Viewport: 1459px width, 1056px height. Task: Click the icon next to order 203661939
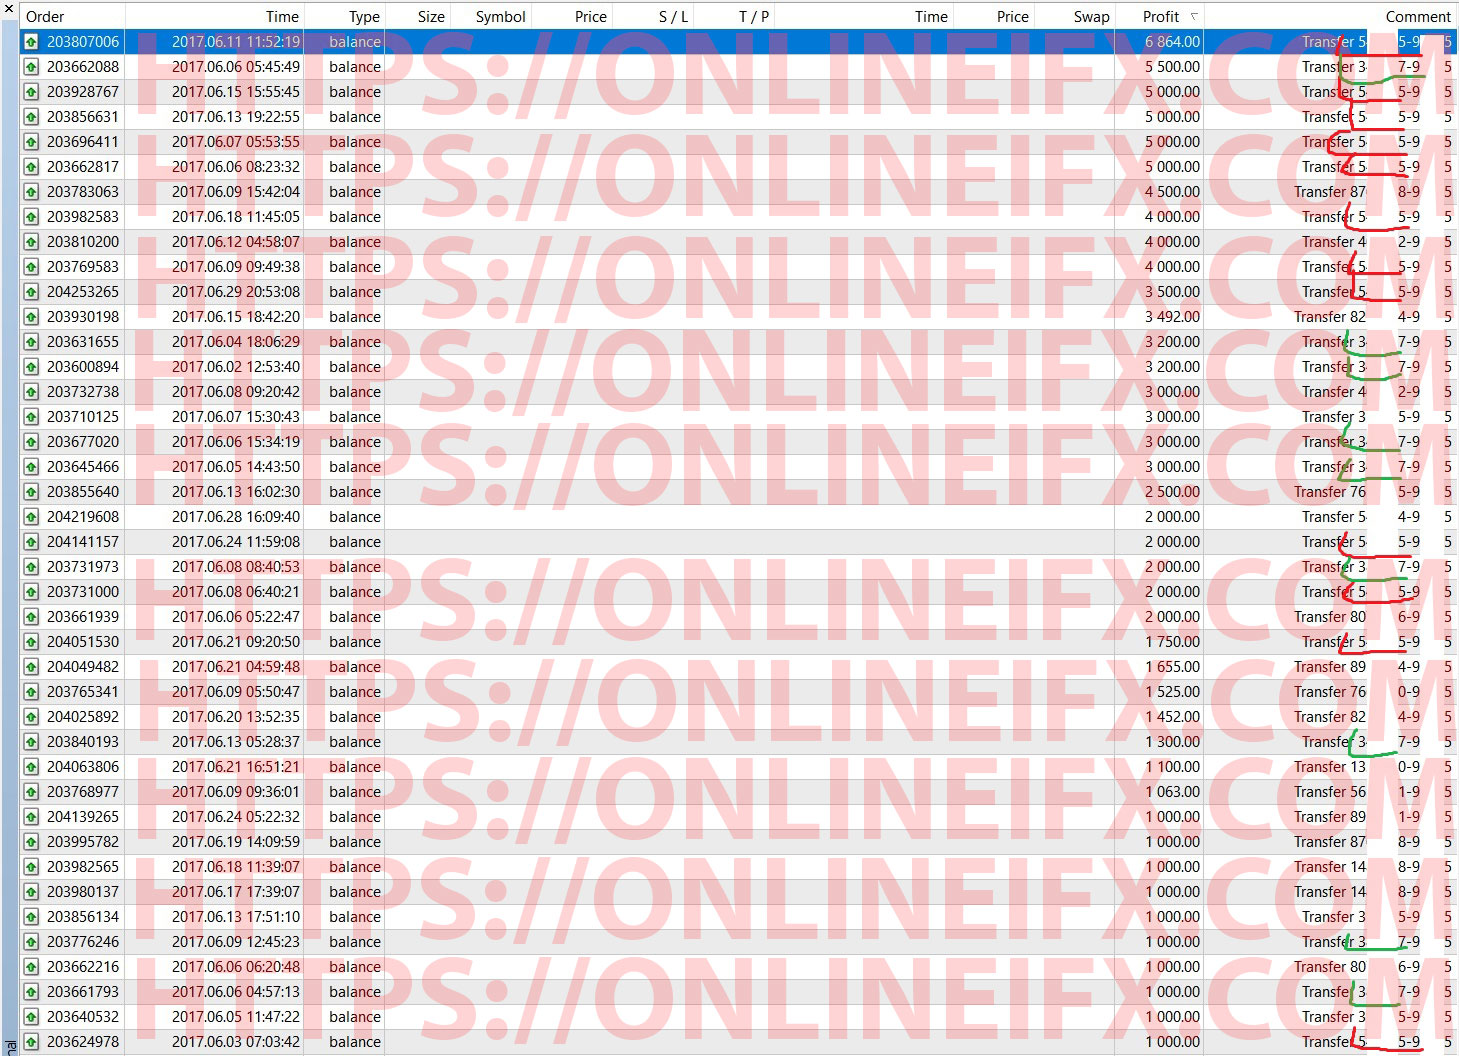[x=32, y=617]
